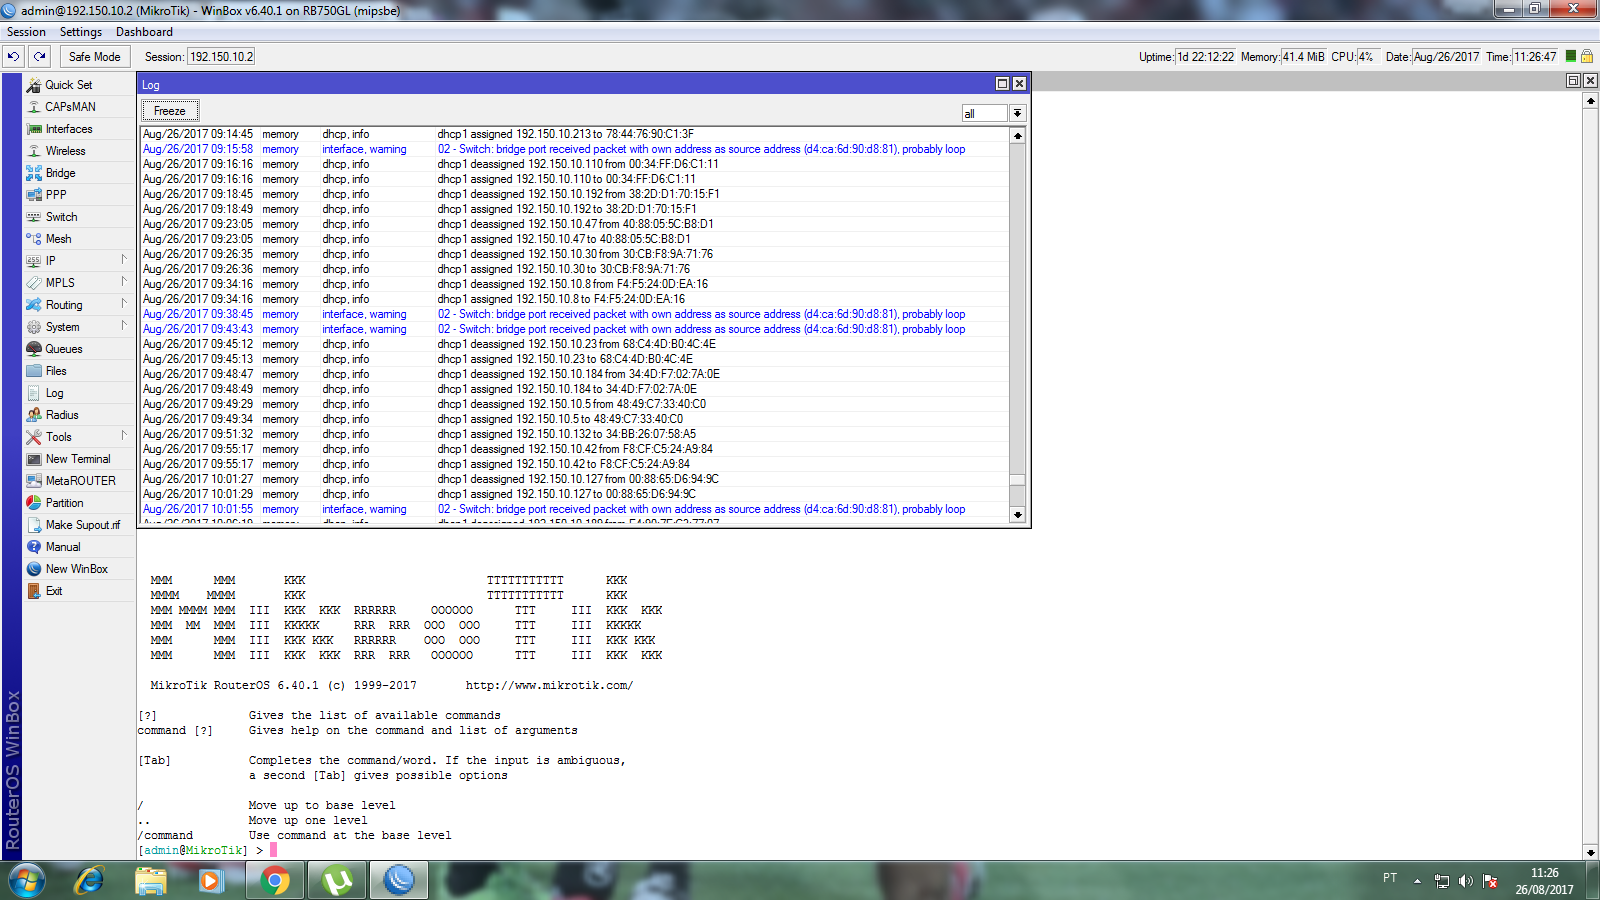The height and width of the screenshot is (900, 1600).
Task: Select the 09:43:43 interface warning entry
Action: click(575, 329)
